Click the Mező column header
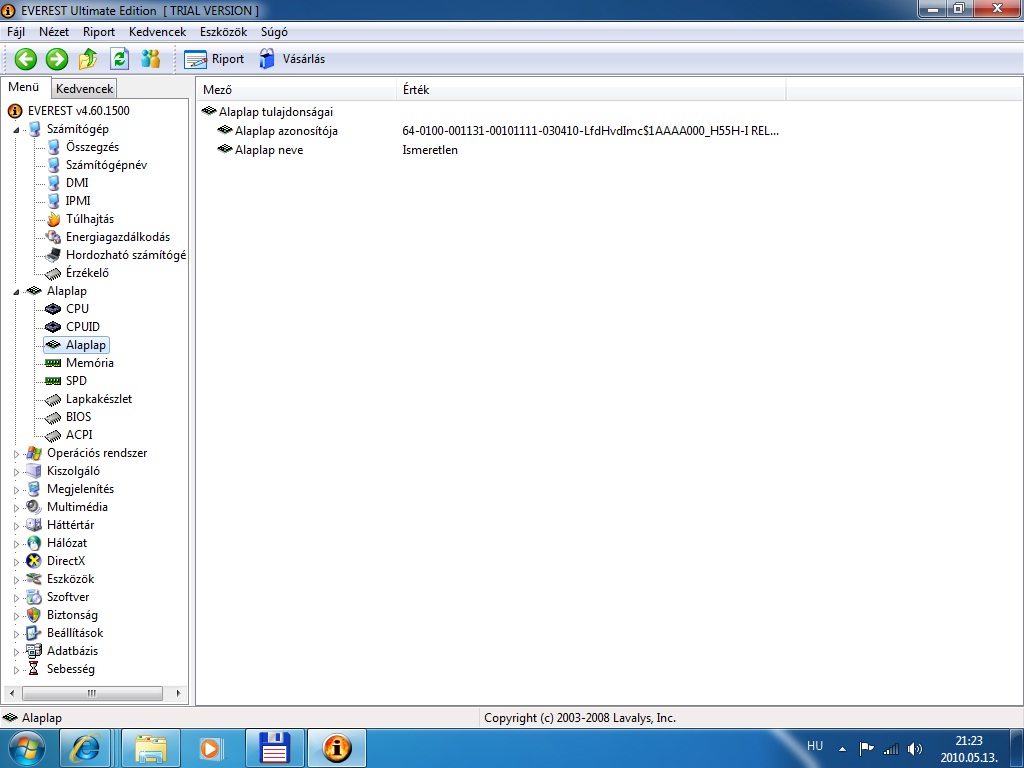 click(296, 89)
